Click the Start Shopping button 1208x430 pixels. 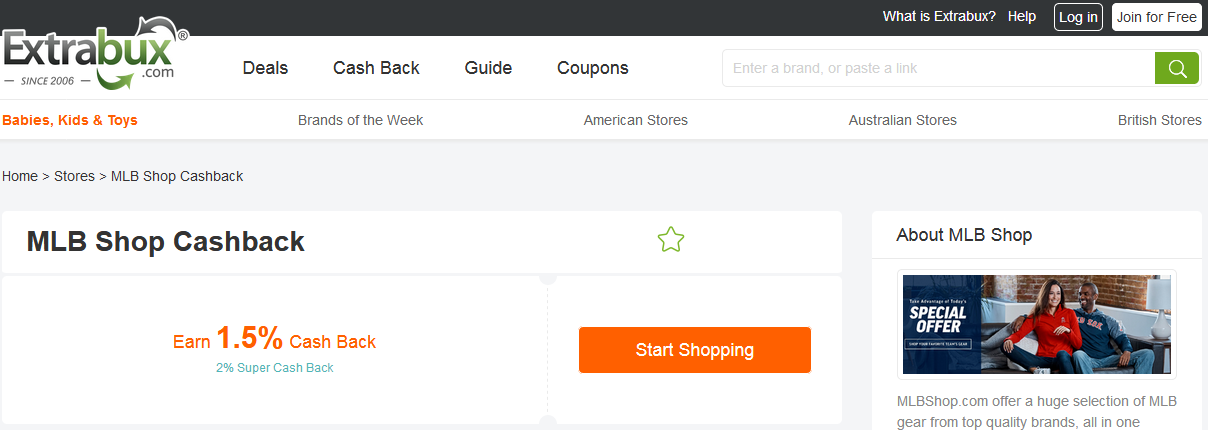tap(694, 350)
